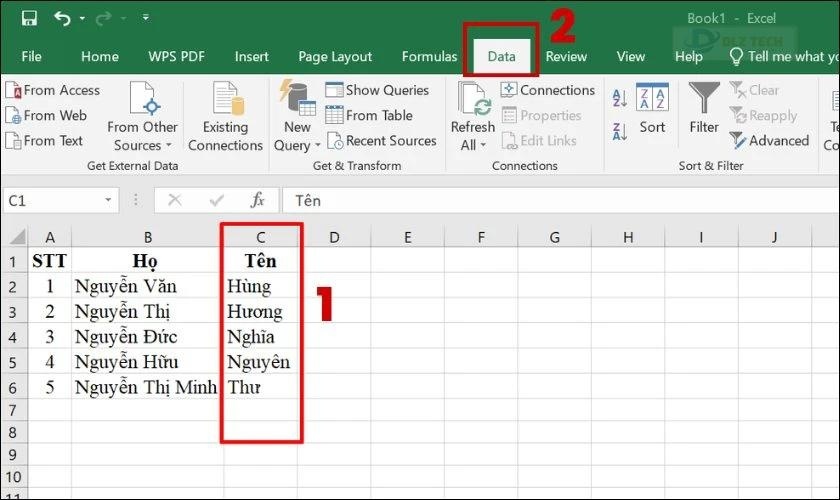Viewport: 840px width, 500px height.
Task: Select column B header
Action: [x=148, y=237]
